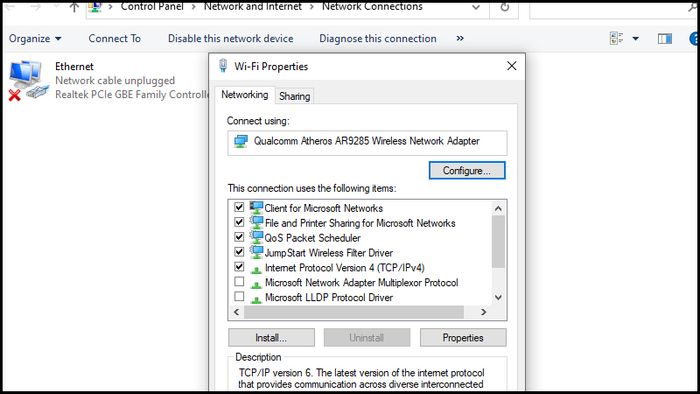Image resolution: width=700 pixels, height=394 pixels.
Task: Show more toolbar commands chevron
Action: click(460, 38)
